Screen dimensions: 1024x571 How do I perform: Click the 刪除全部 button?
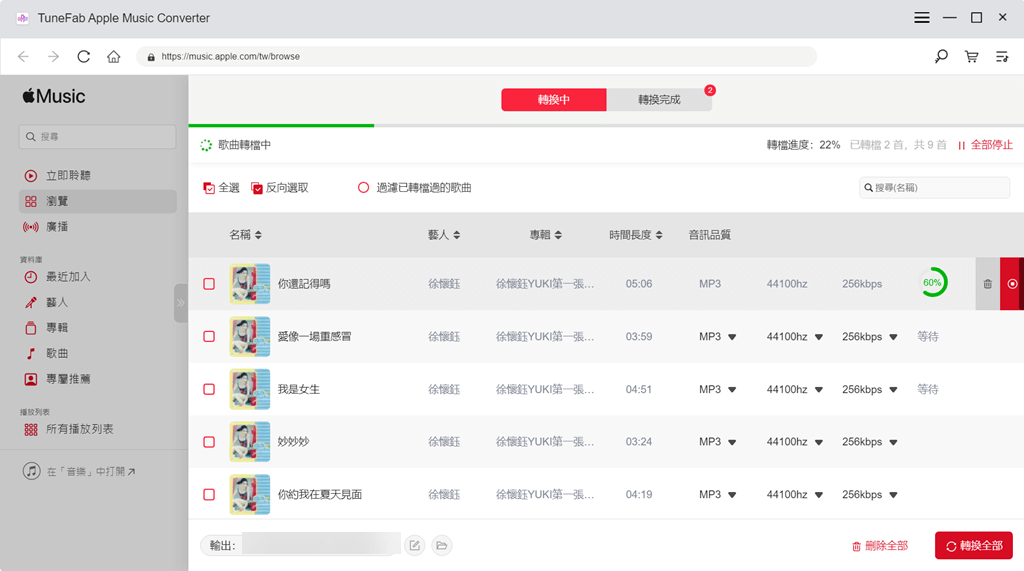coord(880,546)
